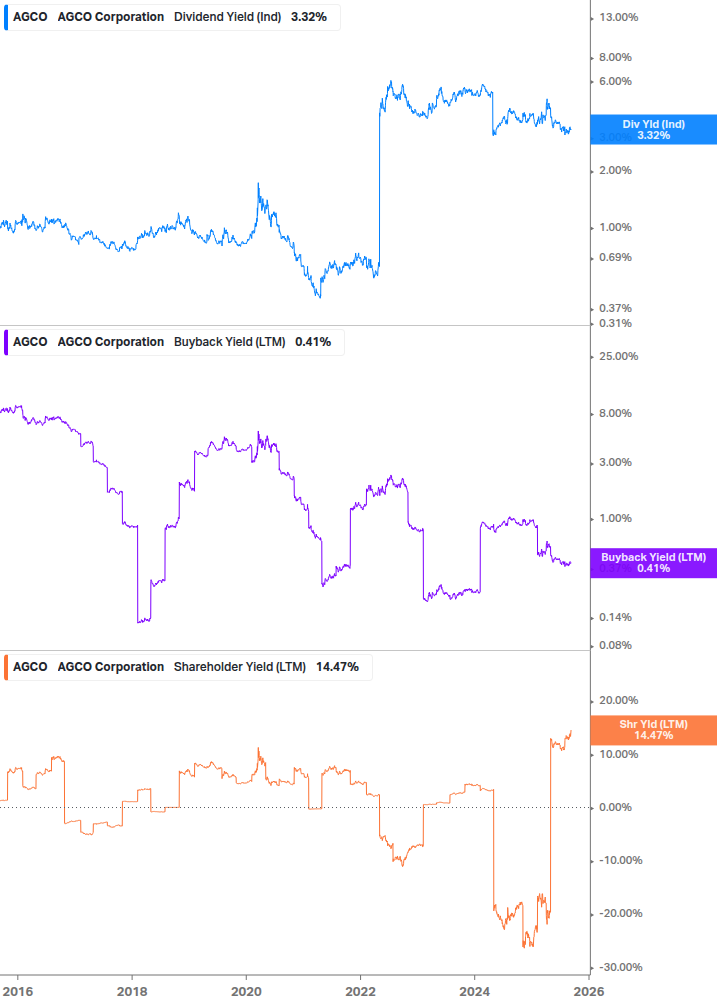
Task: Click the orange Shr Yld (LTM) 14.47% tag
Action: pos(653,730)
